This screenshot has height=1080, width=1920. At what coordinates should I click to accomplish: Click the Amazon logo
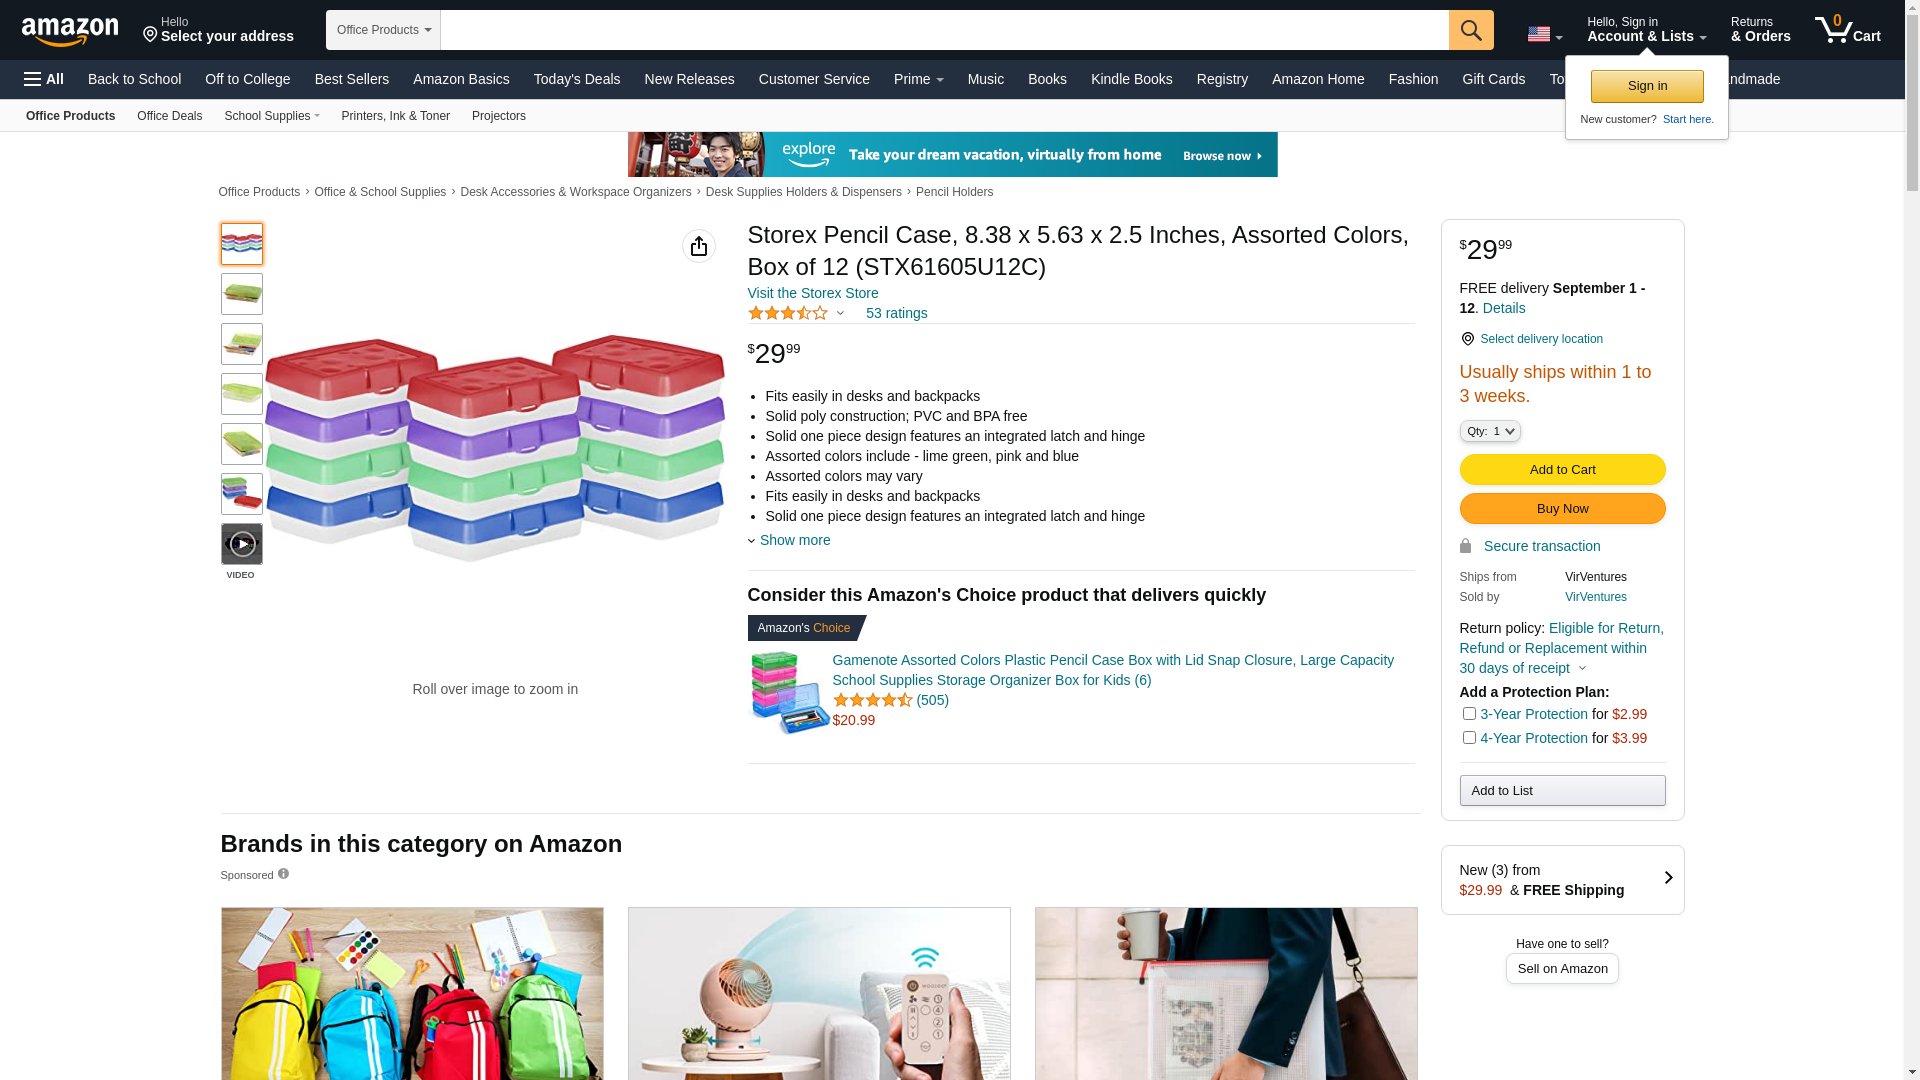pos(70,31)
